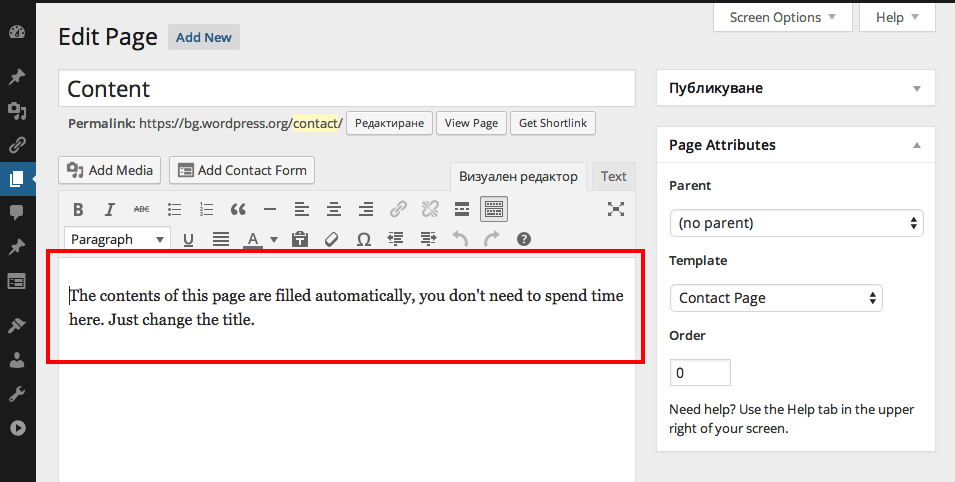This screenshot has height=482, width=955.
Task: Click the Add Media button
Action: pyautogui.click(x=110, y=170)
